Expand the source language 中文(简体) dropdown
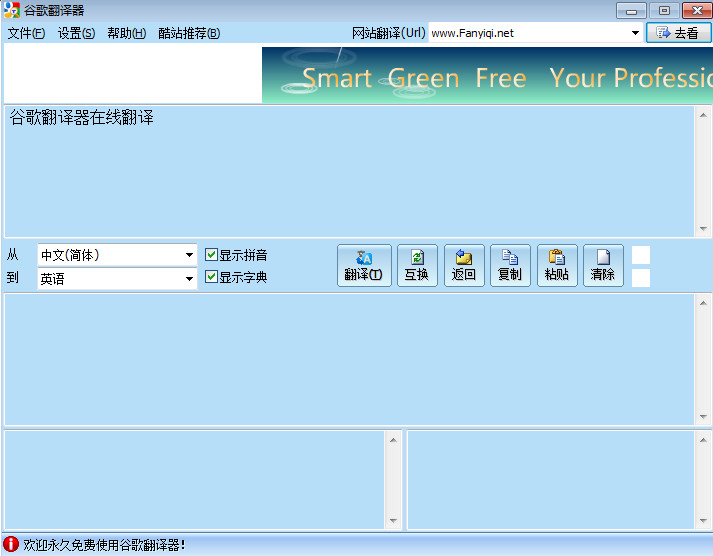Viewport: 713px width, 556px height. coord(189,255)
